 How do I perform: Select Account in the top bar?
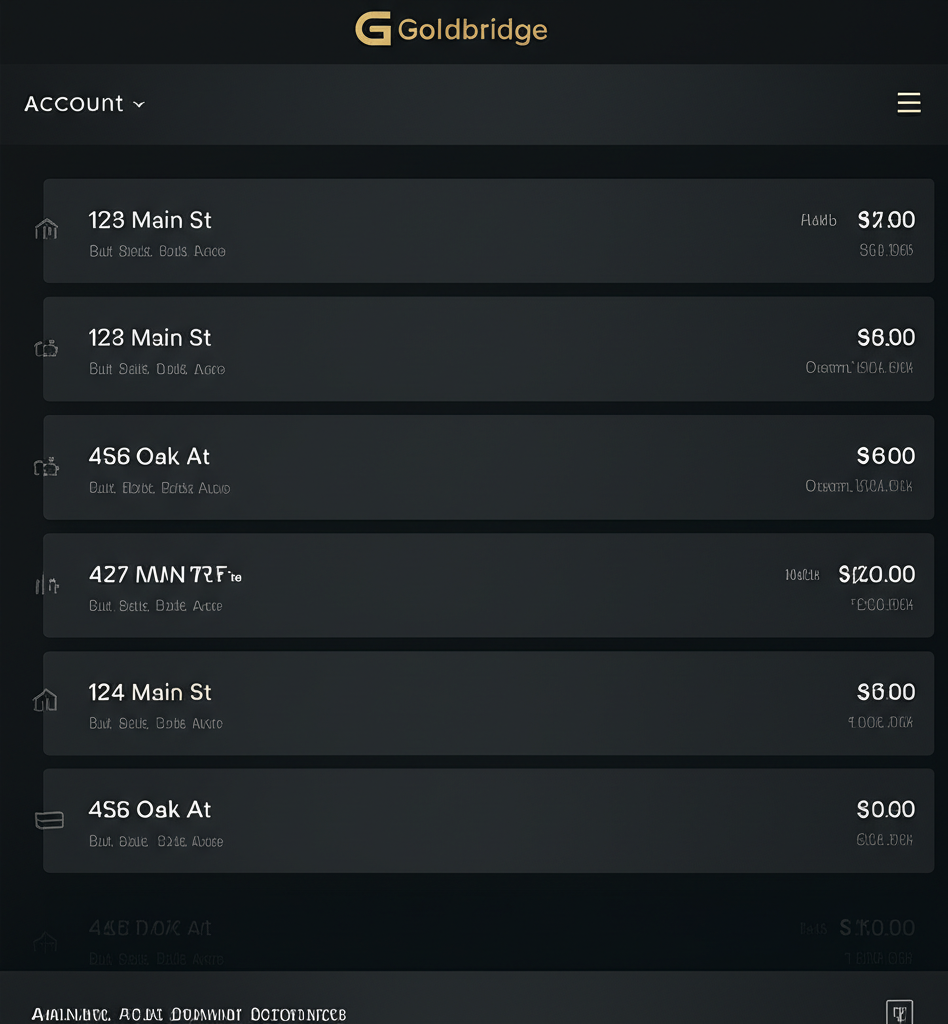tap(74, 103)
